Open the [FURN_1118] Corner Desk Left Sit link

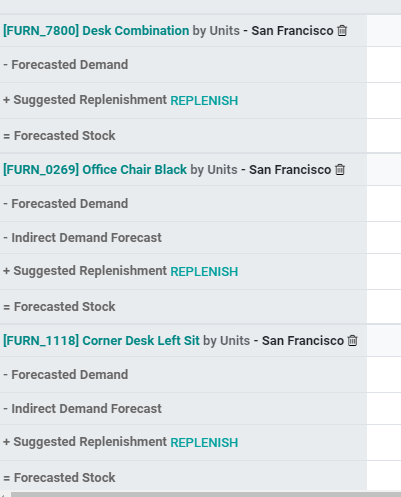click(101, 341)
